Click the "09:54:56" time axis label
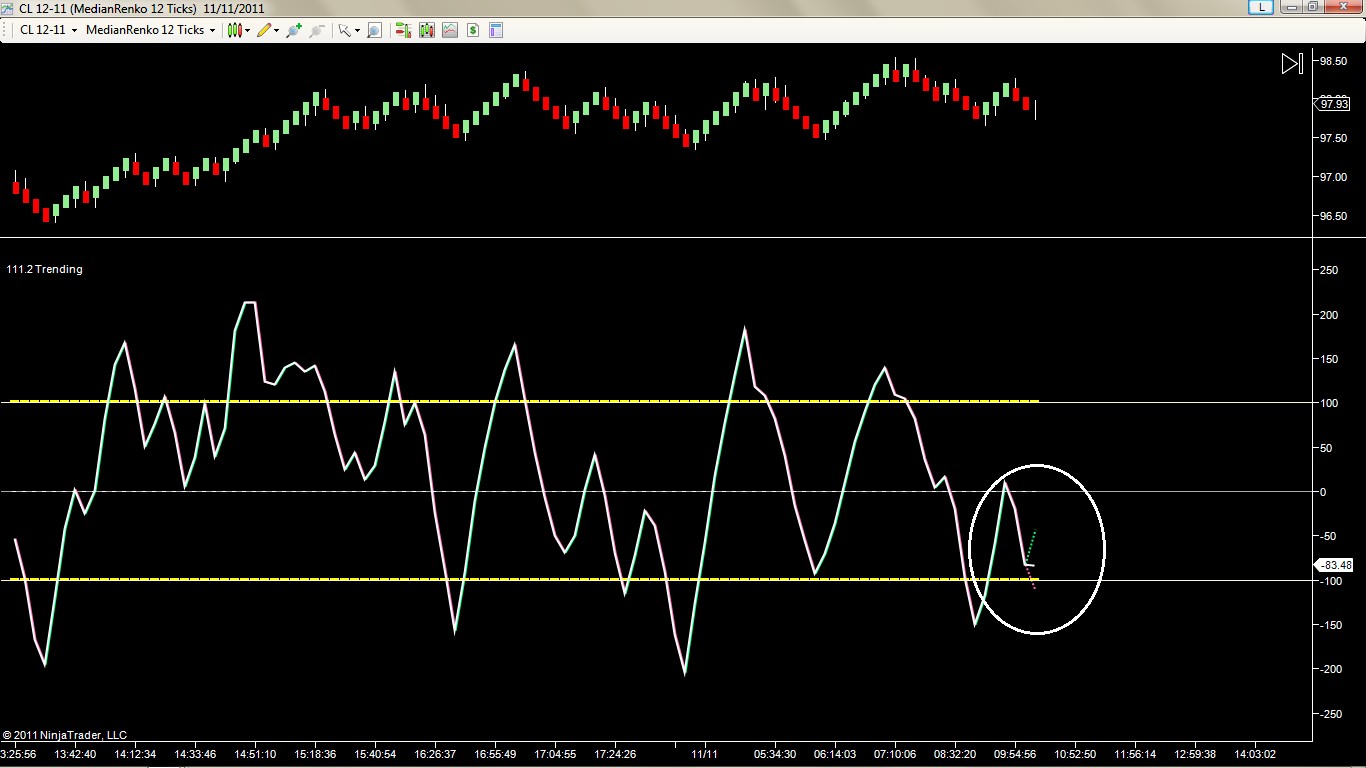Viewport: 1366px width, 768px height. [x=1015, y=754]
